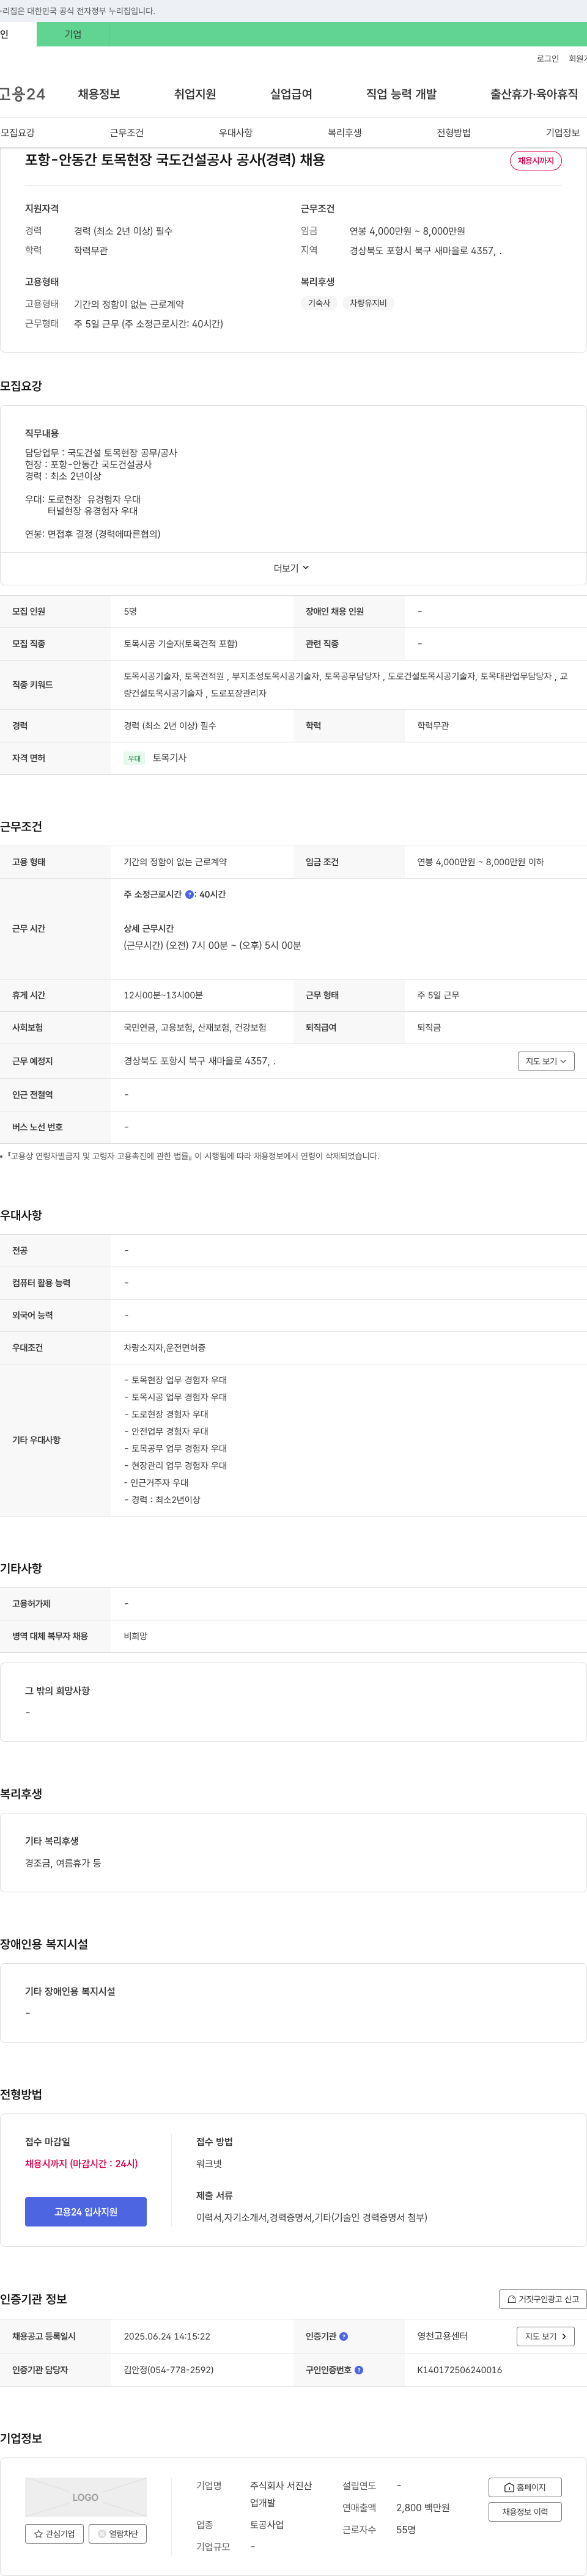
Task: Switch to the 기업 tab
Action: coord(73,34)
